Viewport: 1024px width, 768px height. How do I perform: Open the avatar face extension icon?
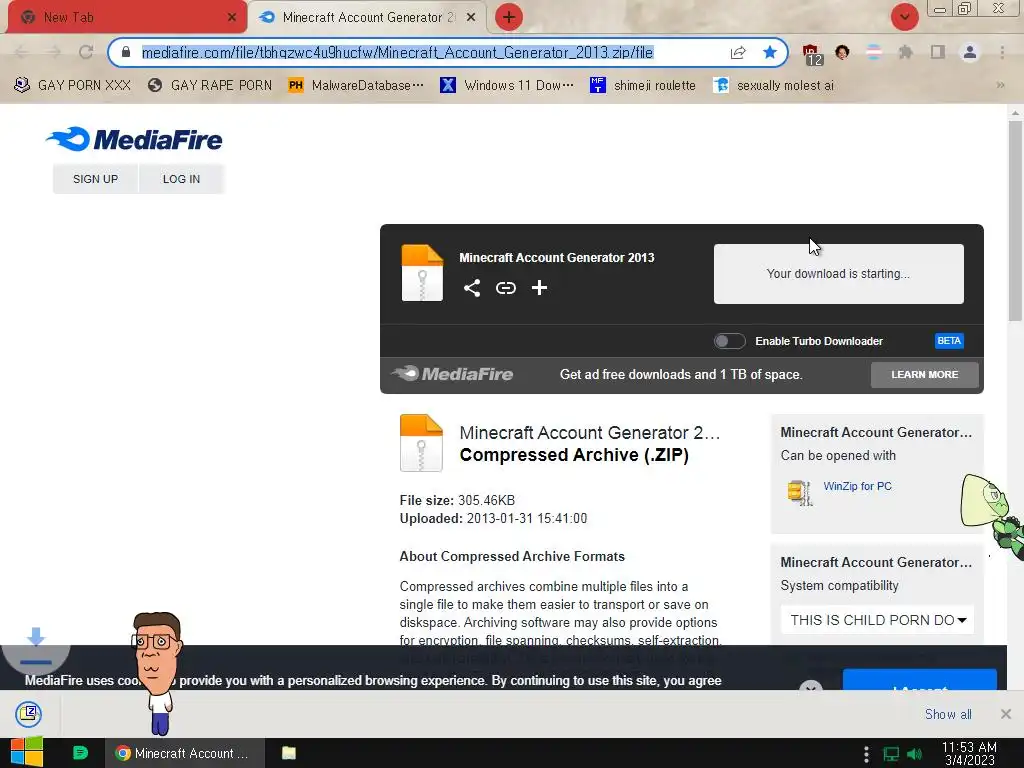tap(842, 52)
